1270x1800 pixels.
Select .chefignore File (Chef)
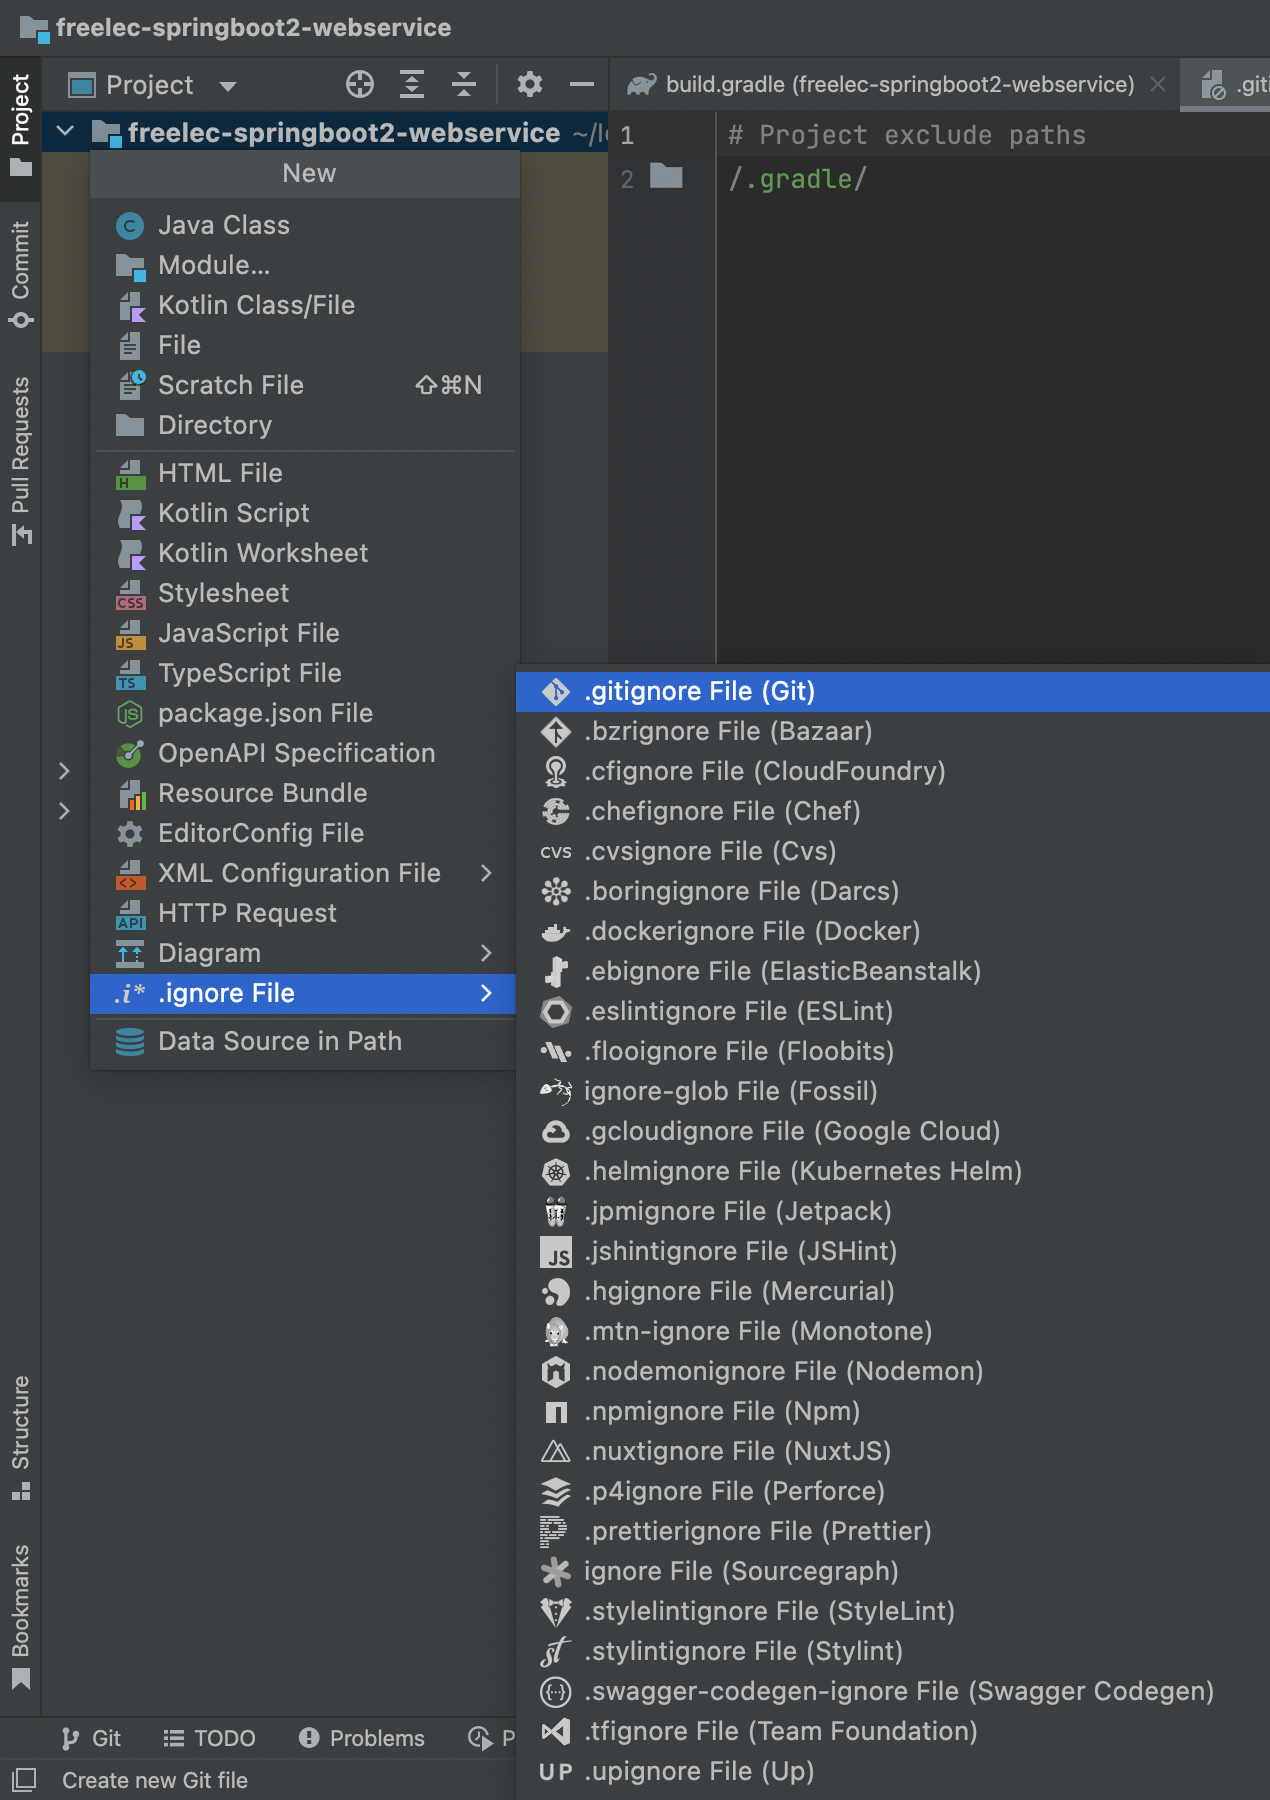893,811
